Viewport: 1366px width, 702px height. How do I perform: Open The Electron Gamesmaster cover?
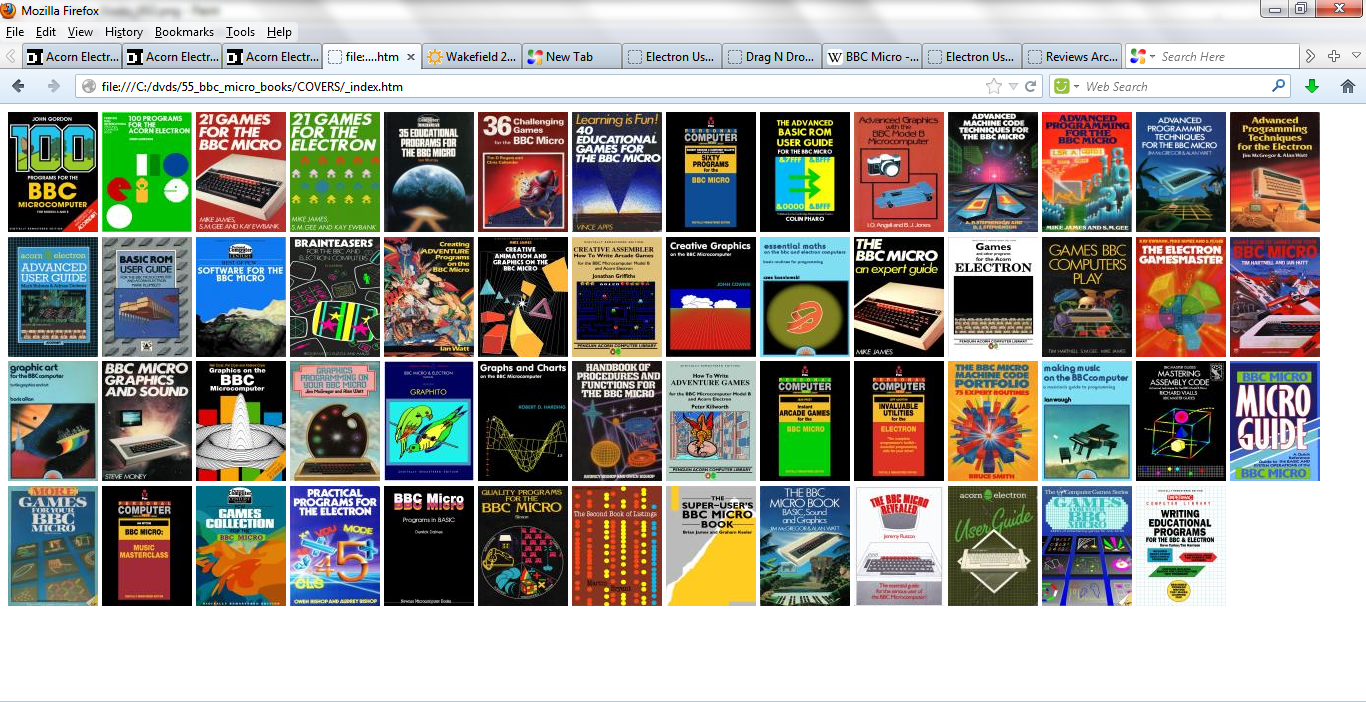(x=1181, y=297)
